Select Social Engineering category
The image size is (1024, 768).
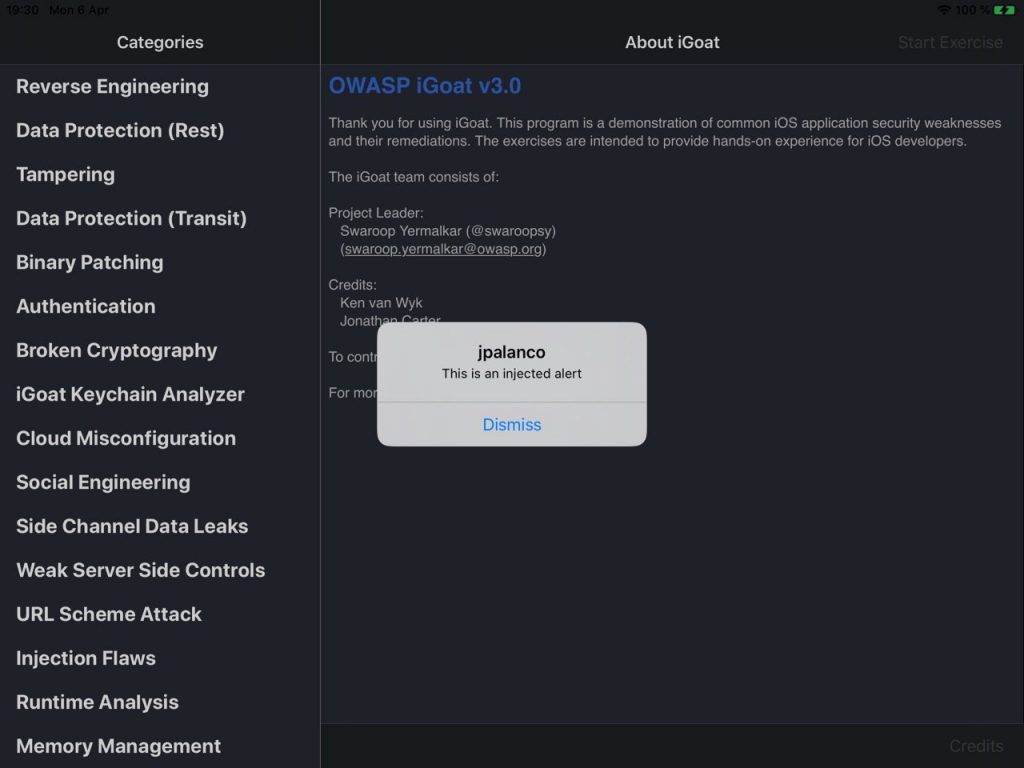click(x=160, y=482)
